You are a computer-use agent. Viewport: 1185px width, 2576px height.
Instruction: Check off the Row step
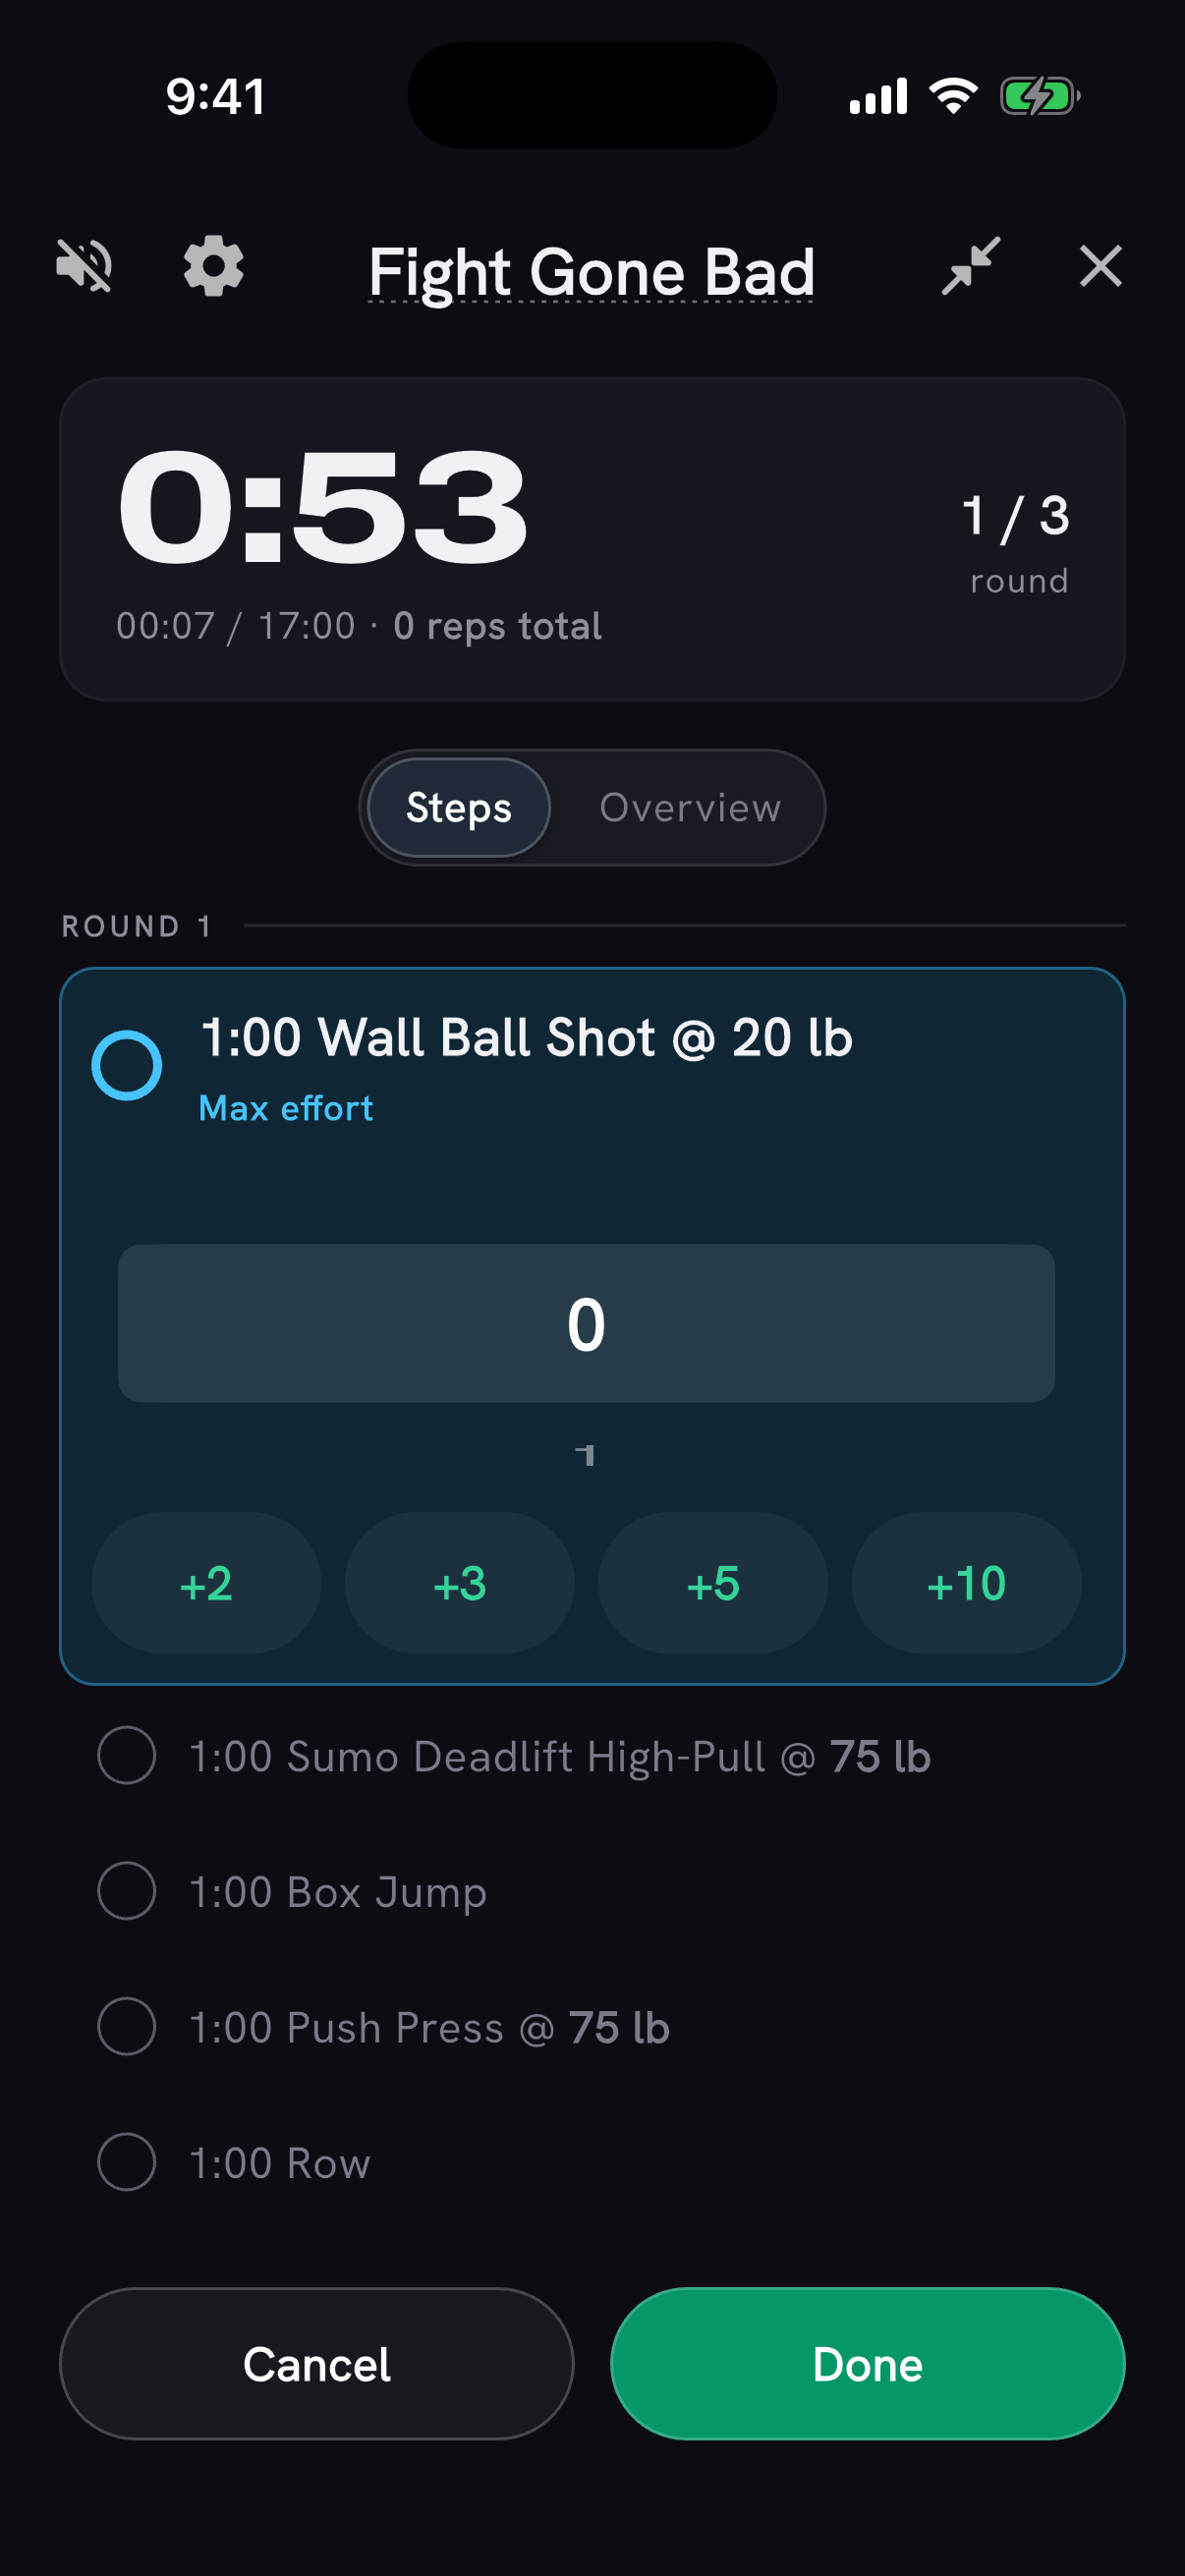click(x=127, y=2162)
